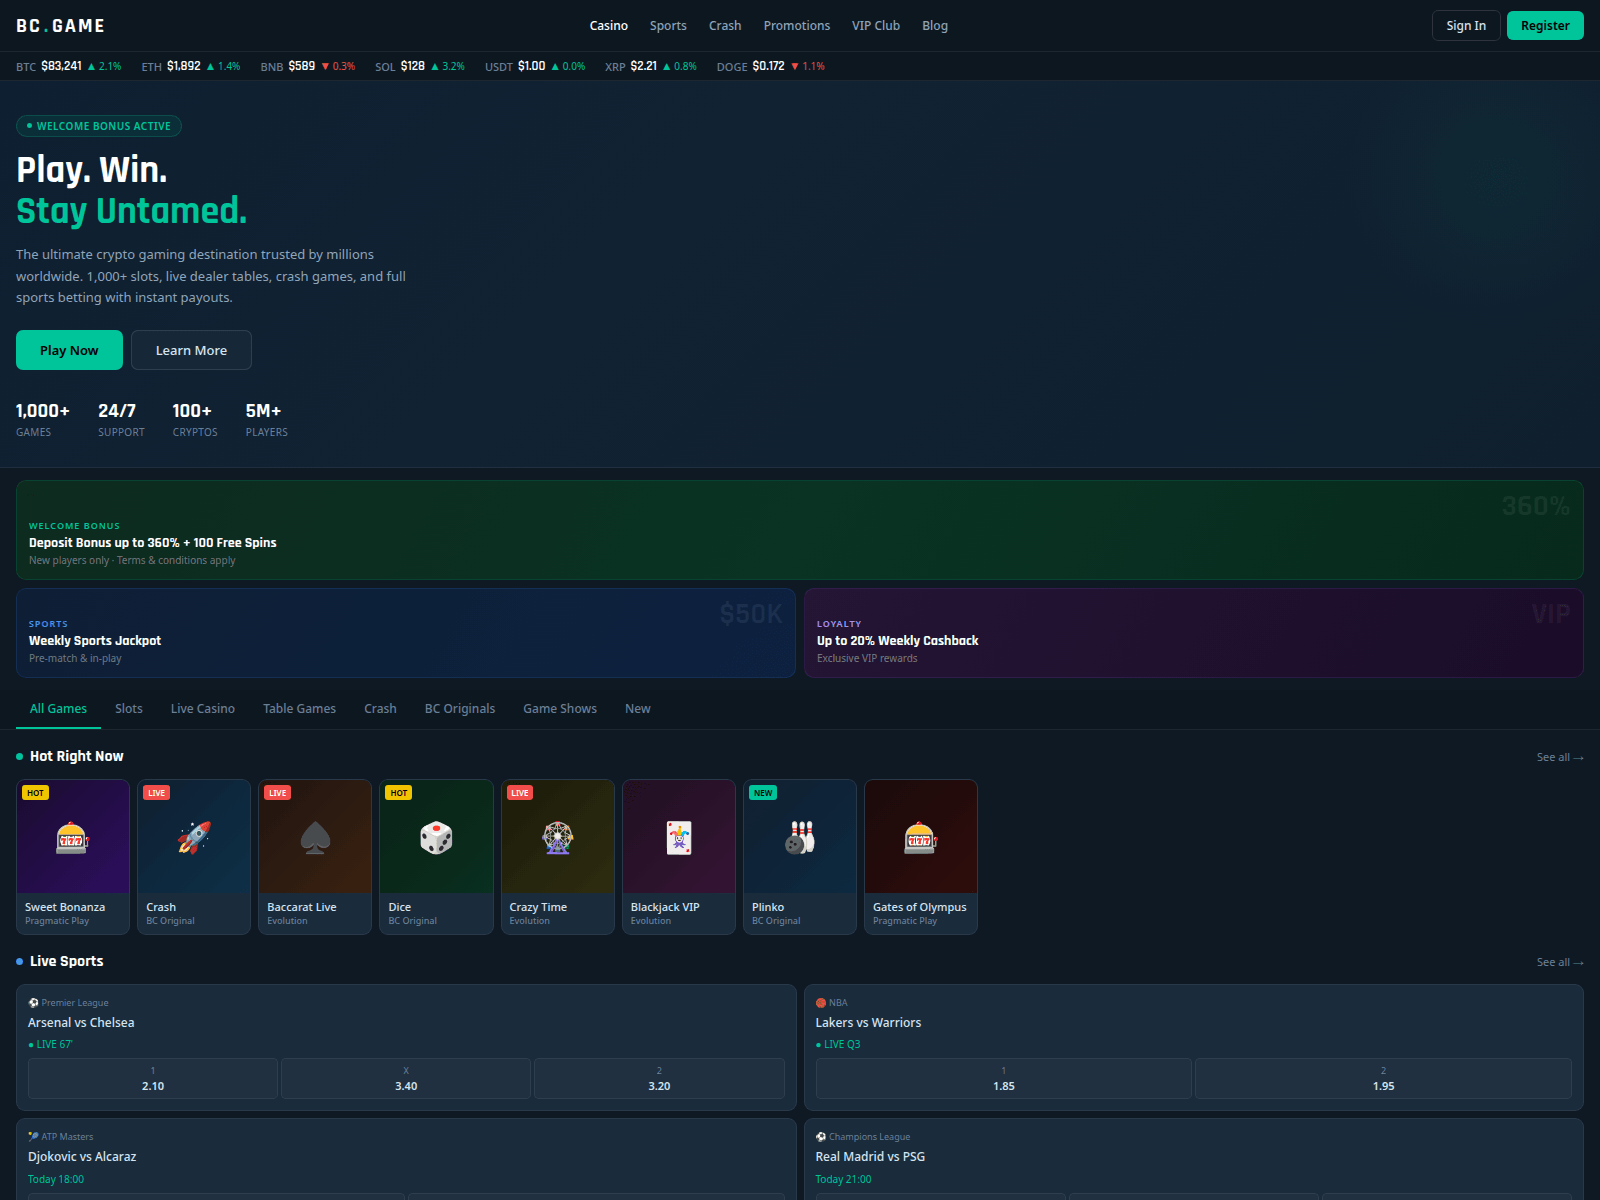
Task: Click the ATP Masters tennis icon
Action: [33, 1136]
